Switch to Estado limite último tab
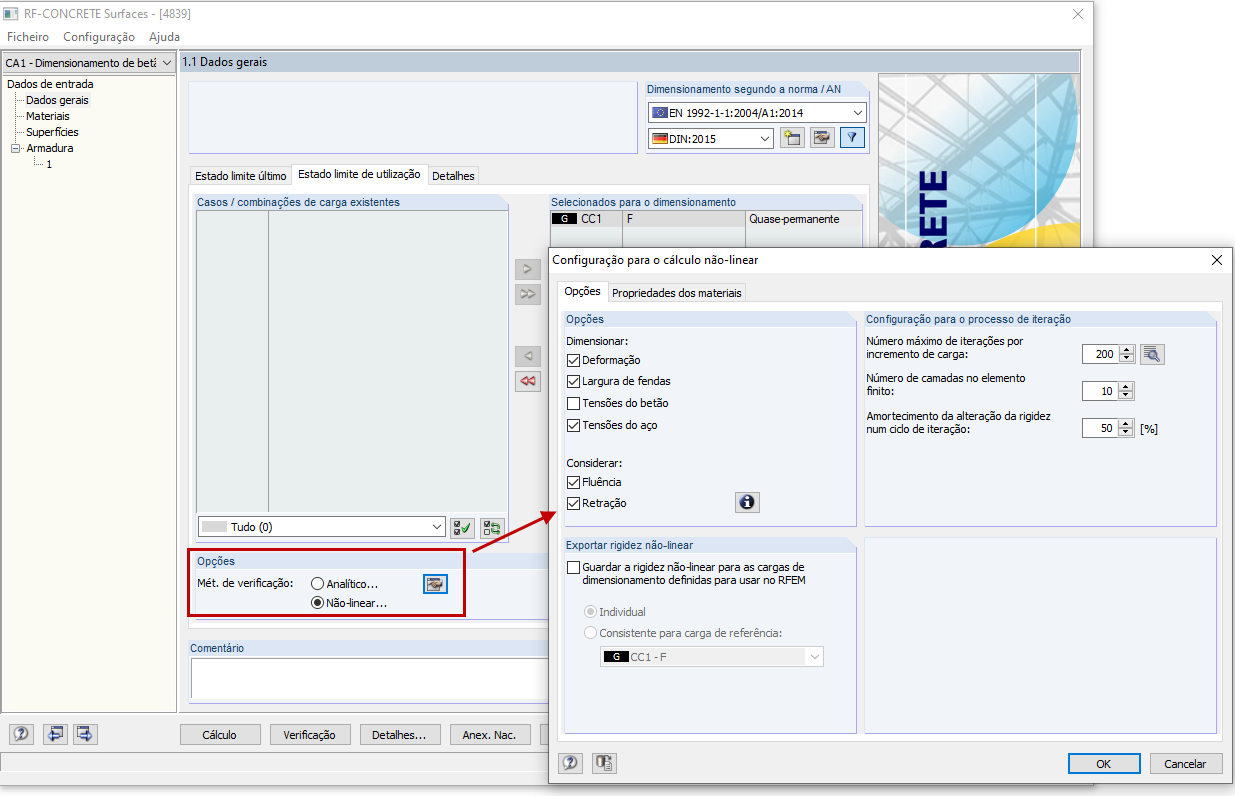The image size is (1235, 796). pyautogui.click(x=241, y=175)
